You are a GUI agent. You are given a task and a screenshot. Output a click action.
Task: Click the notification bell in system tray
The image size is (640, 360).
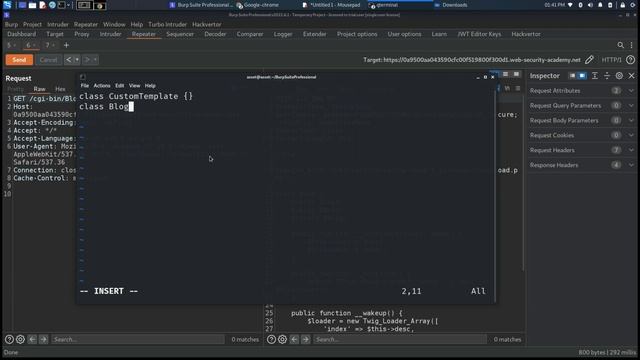tap(600, 5)
